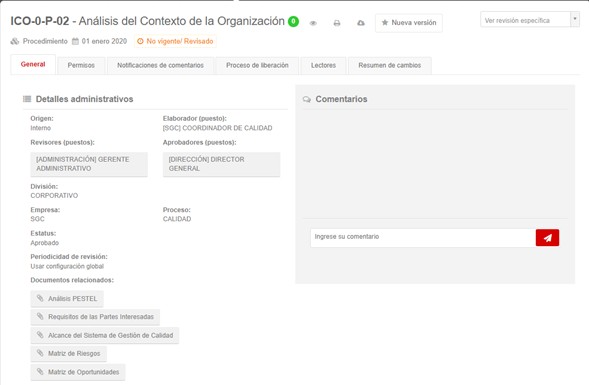This screenshot has width=589, height=385.
Task: Click calendar icon next to 01 enero 2020
Action: (x=76, y=41)
